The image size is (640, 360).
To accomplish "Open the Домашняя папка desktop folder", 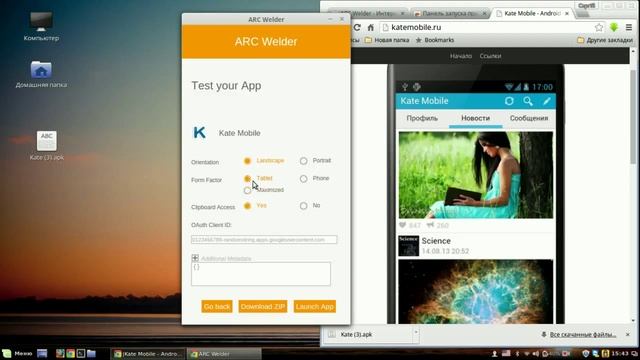I will pyautogui.click(x=41, y=74).
